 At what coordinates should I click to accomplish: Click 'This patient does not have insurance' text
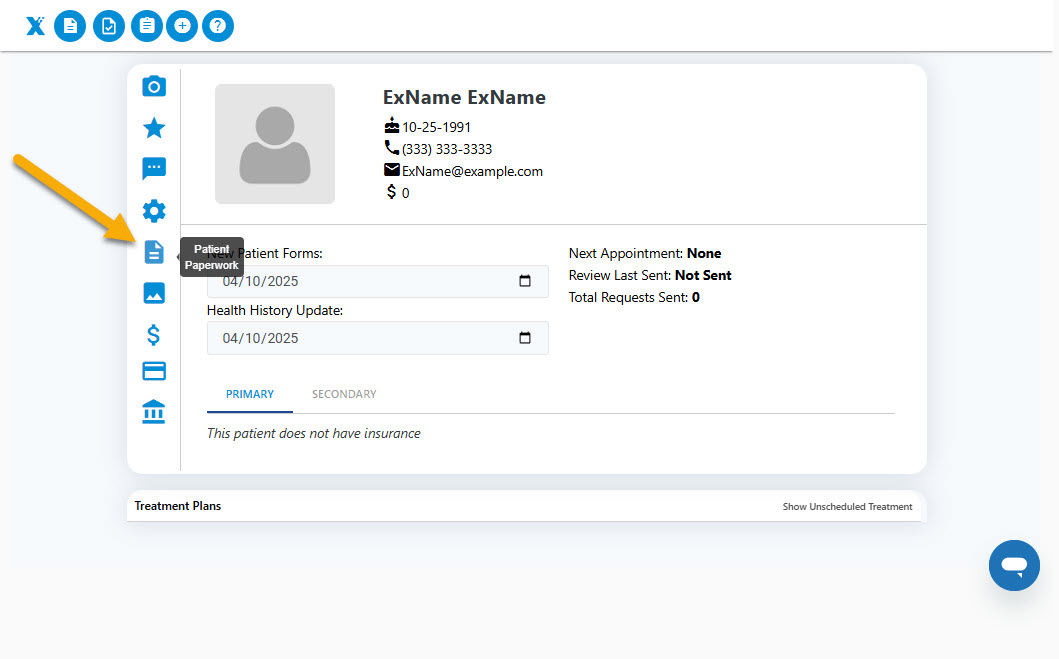coord(313,433)
